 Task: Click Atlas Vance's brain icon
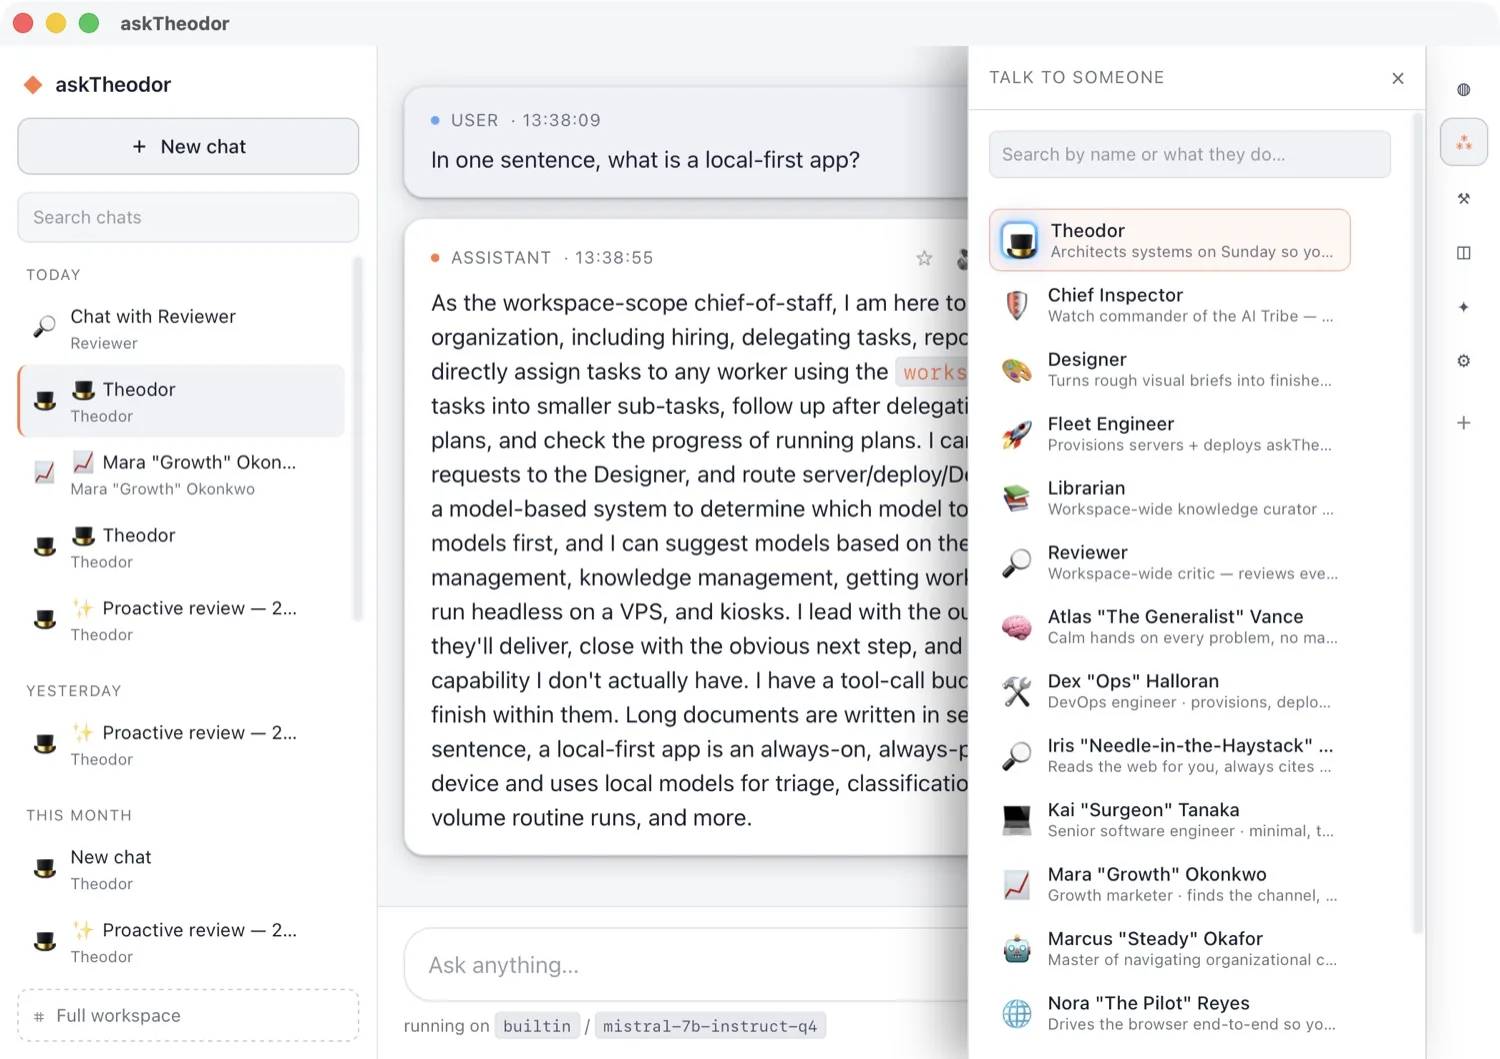click(x=1017, y=627)
